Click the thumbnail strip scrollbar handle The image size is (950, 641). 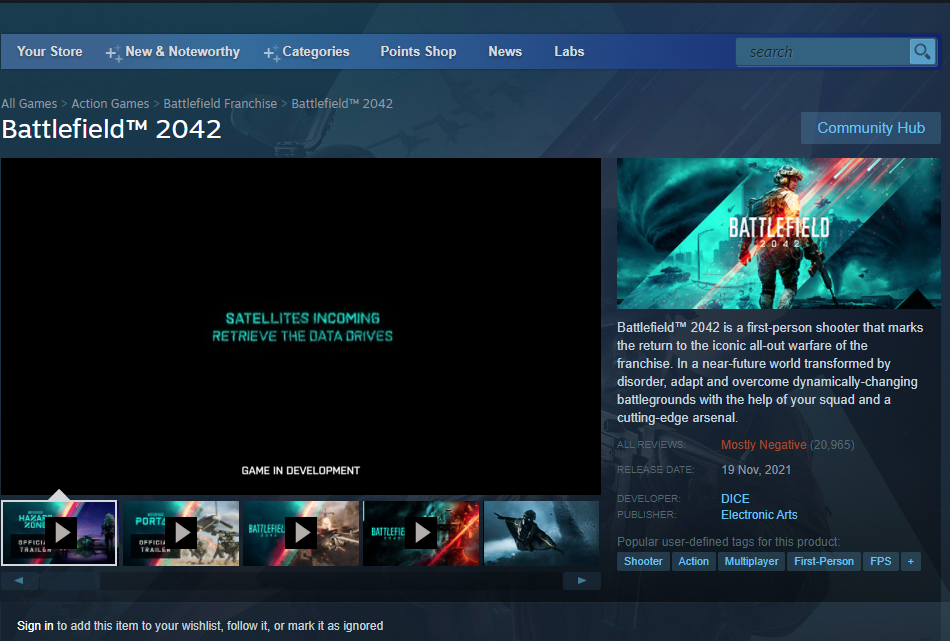pos(70,580)
